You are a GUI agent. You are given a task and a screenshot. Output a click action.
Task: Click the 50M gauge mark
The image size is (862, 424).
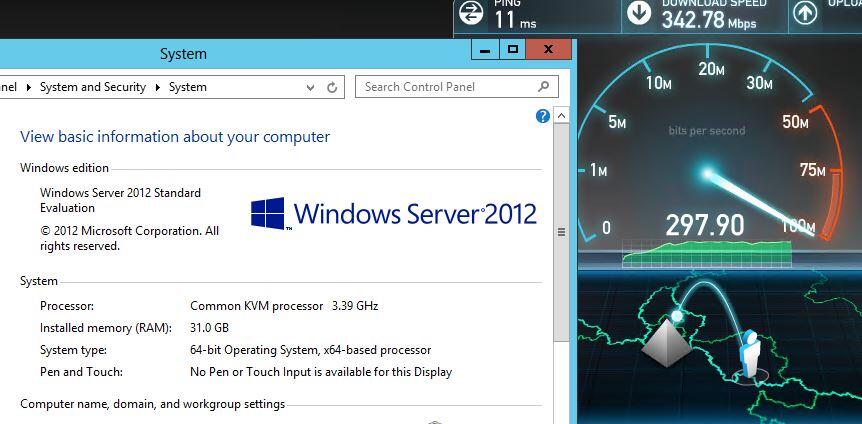795,122
